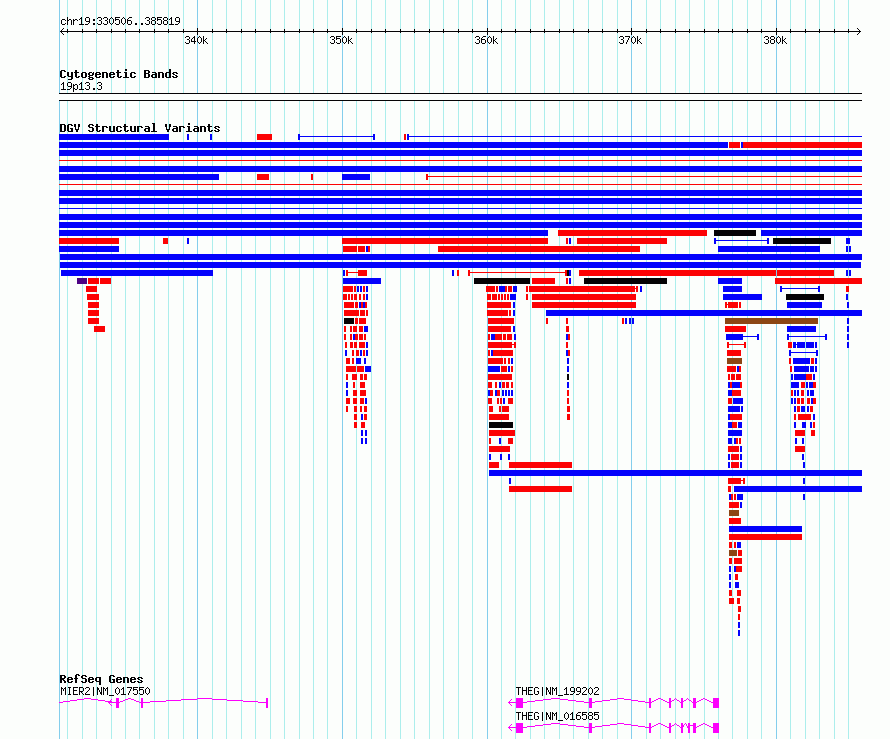Click the small black variant in the 350k cluster
This screenshot has width=890, height=739.
tap(349, 321)
